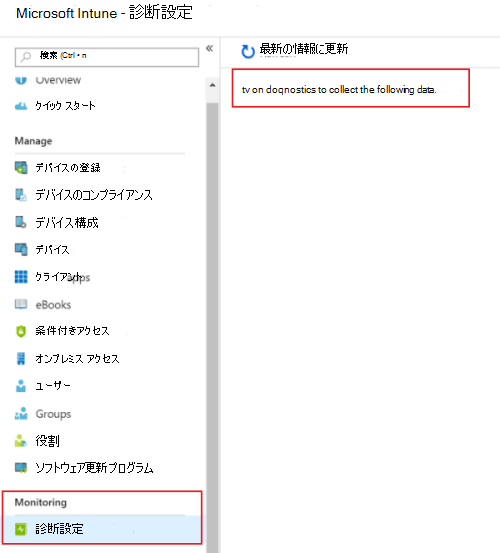
Task: Click the search box in the sidebar
Action: click(x=106, y=57)
